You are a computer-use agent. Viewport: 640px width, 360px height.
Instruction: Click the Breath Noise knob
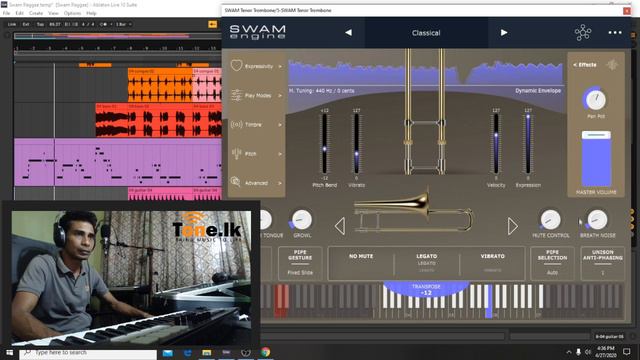(x=597, y=220)
